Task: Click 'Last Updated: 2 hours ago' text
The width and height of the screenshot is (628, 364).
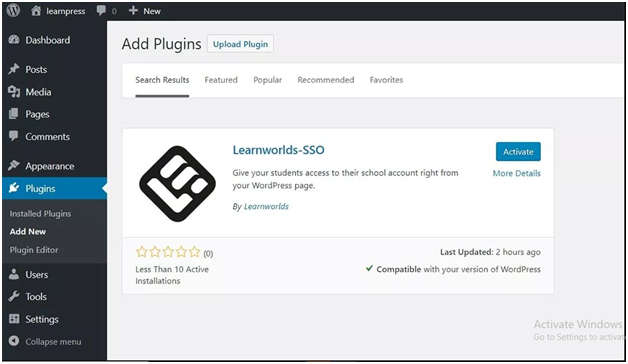Action: click(x=490, y=252)
